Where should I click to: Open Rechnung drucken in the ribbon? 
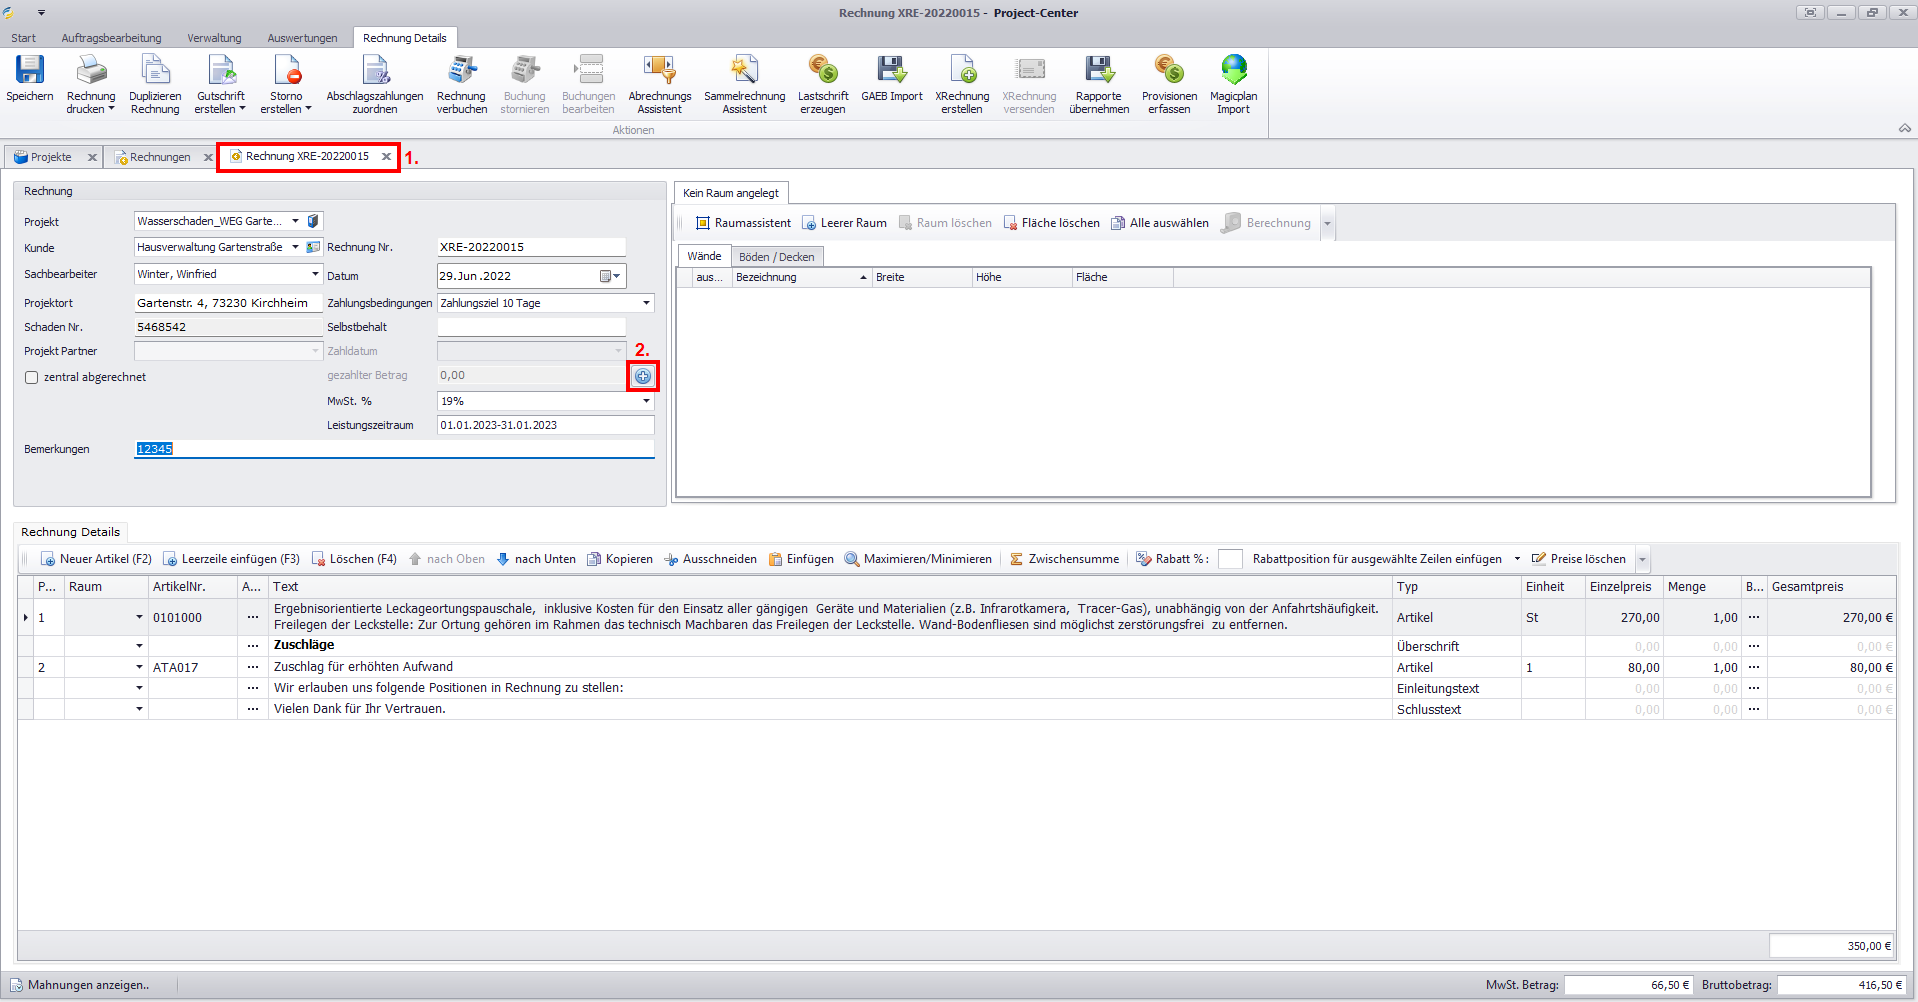pyautogui.click(x=91, y=84)
